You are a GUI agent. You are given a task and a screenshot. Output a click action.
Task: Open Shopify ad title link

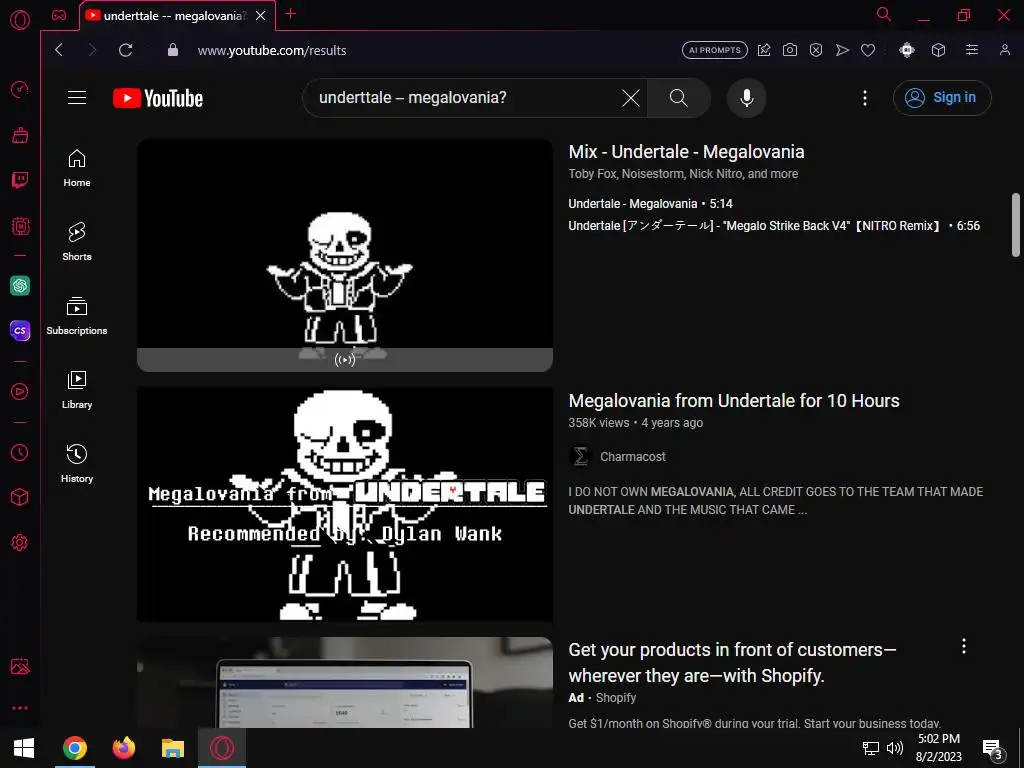[732, 662]
